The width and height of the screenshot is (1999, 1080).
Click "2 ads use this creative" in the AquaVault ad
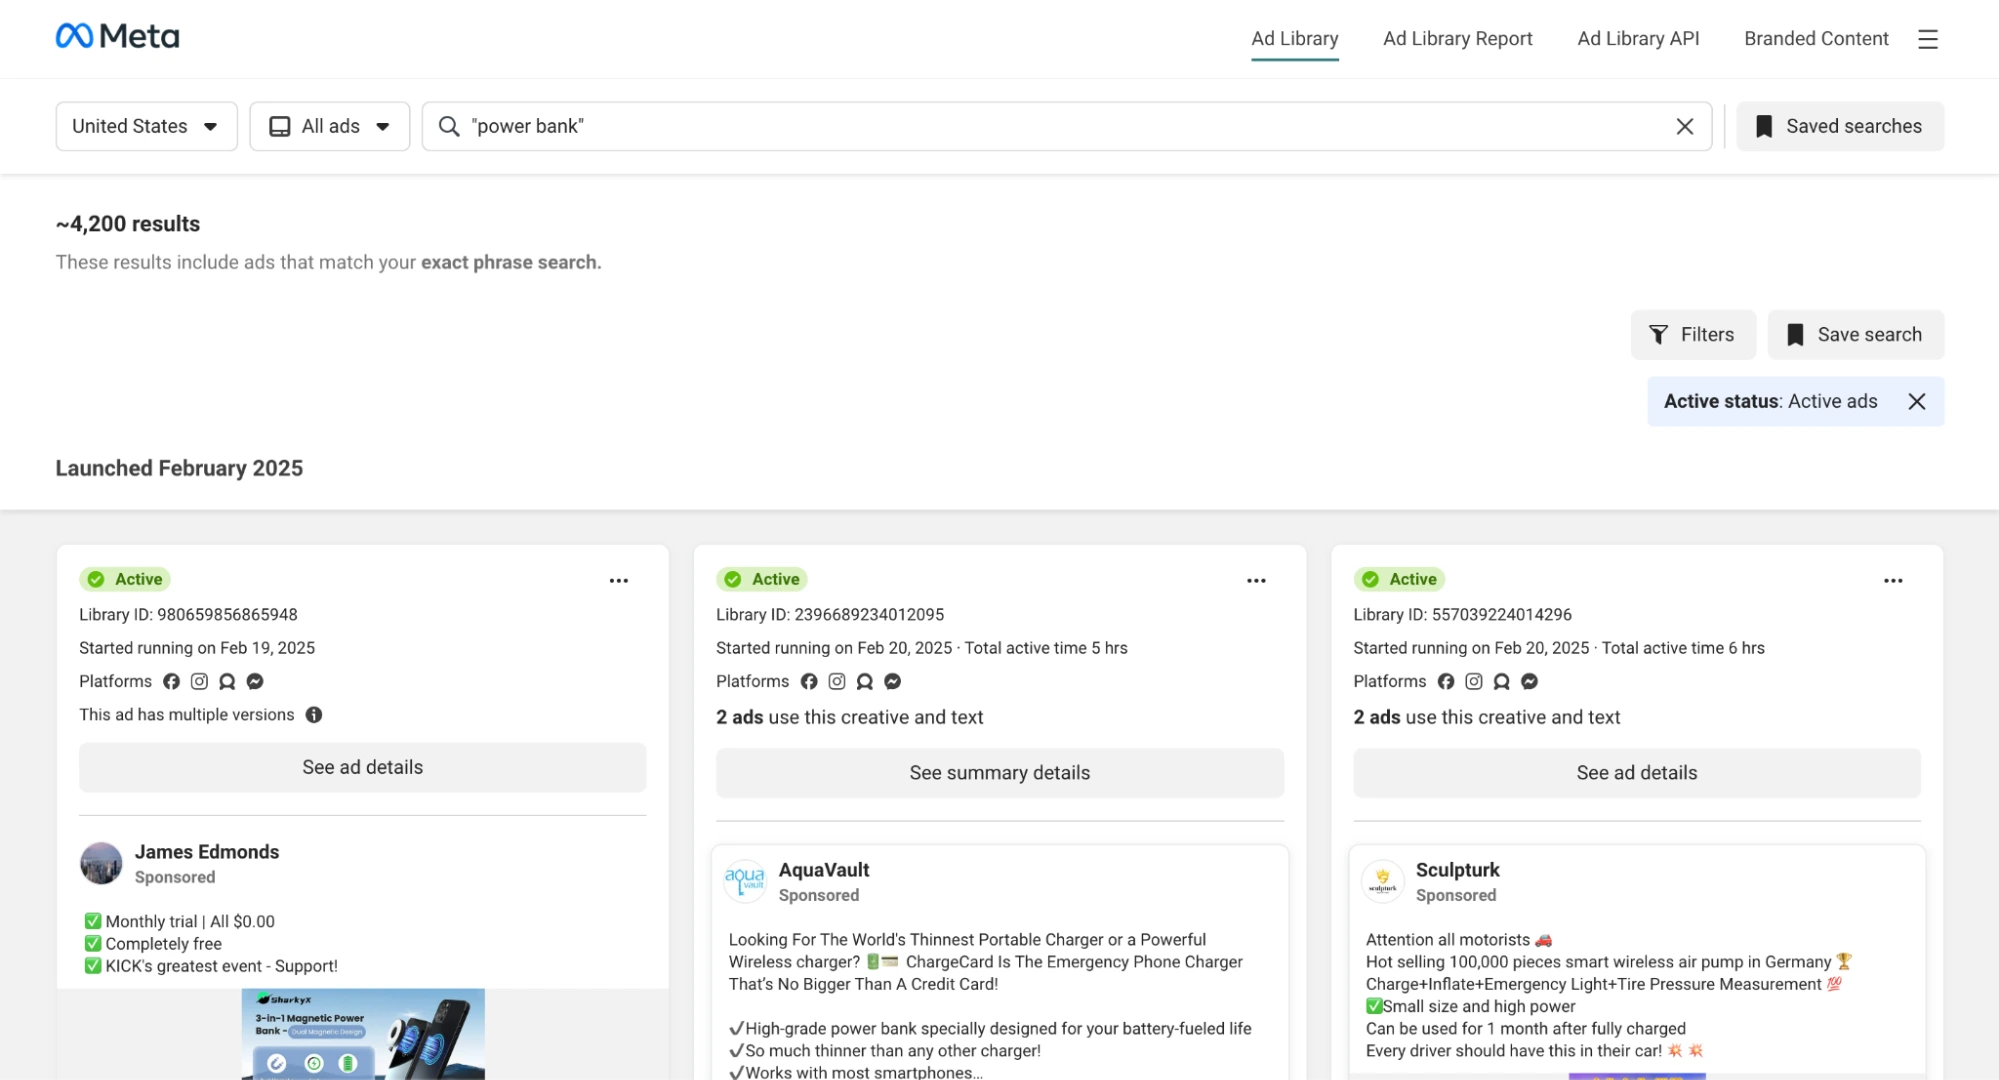click(x=850, y=717)
